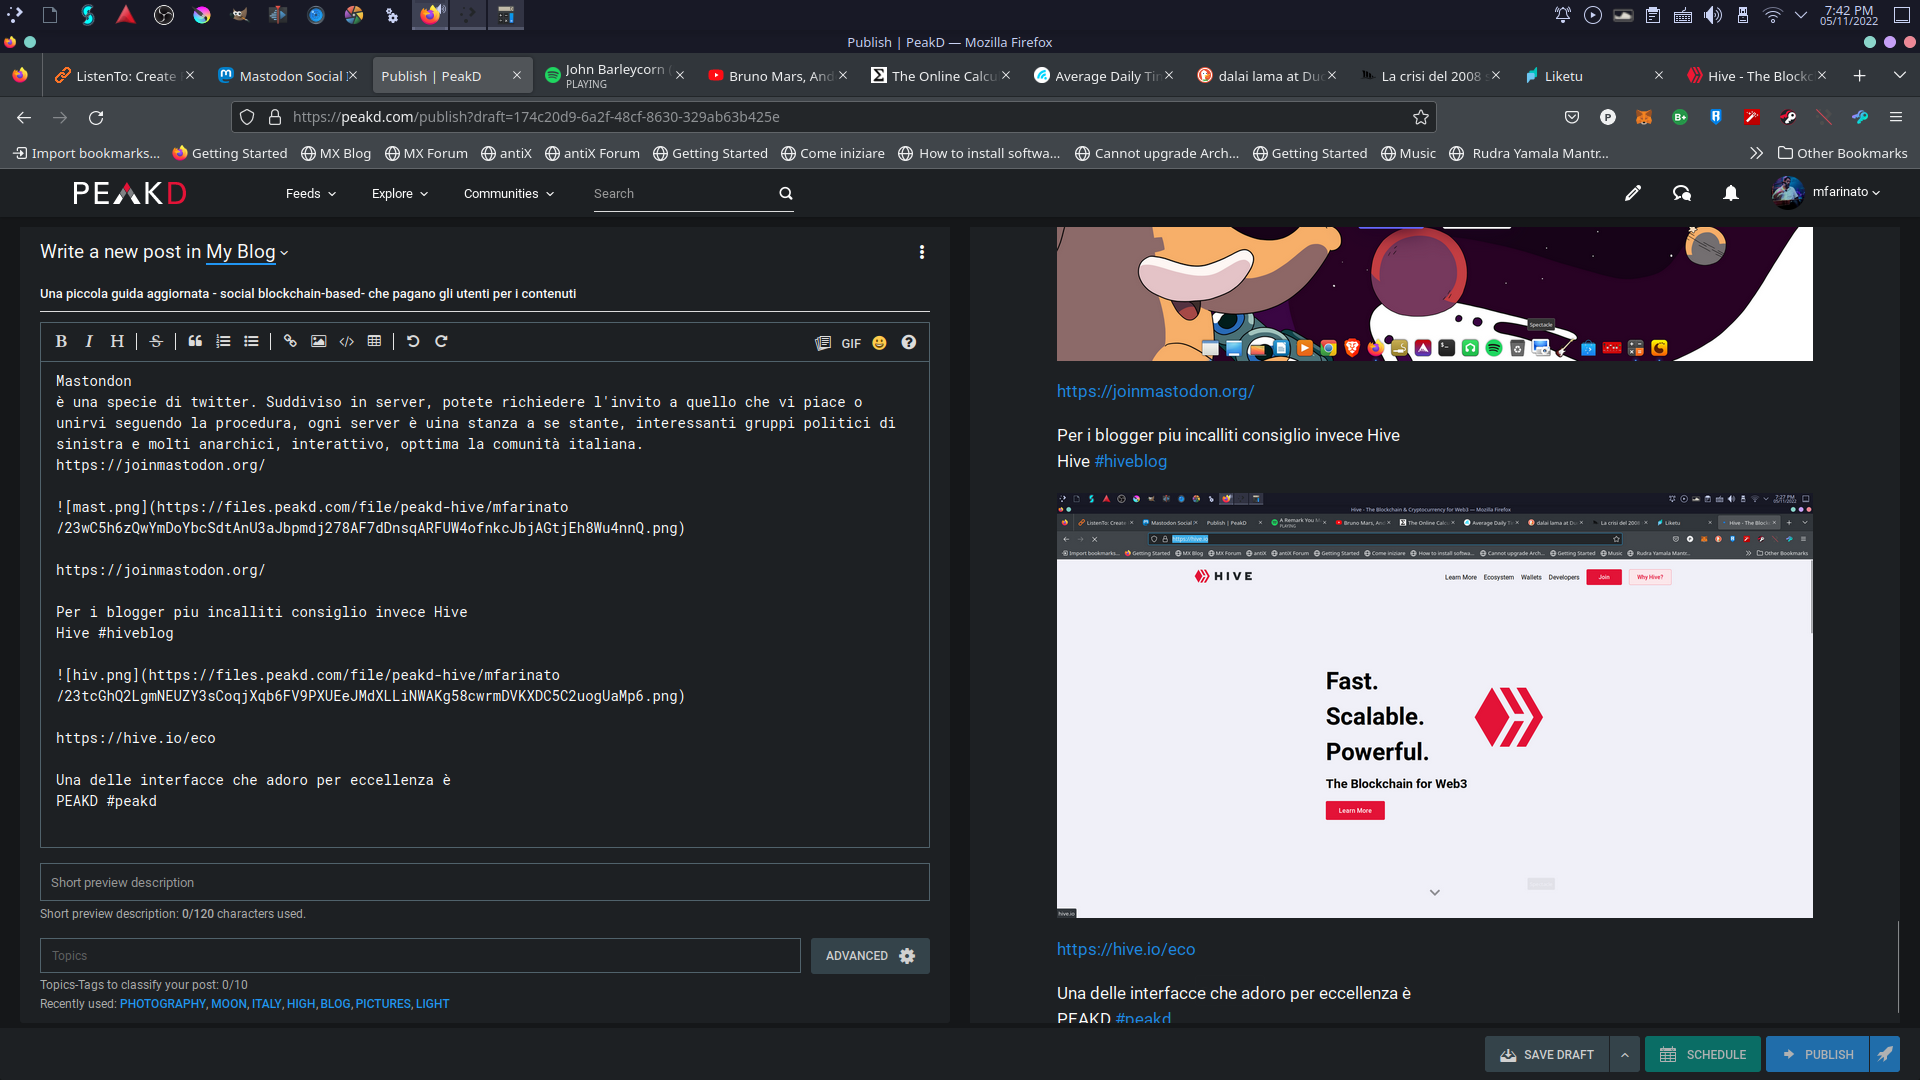
Task: Switch to ListenTo: Create tab
Action: pyautogui.click(x=125, y=76)
